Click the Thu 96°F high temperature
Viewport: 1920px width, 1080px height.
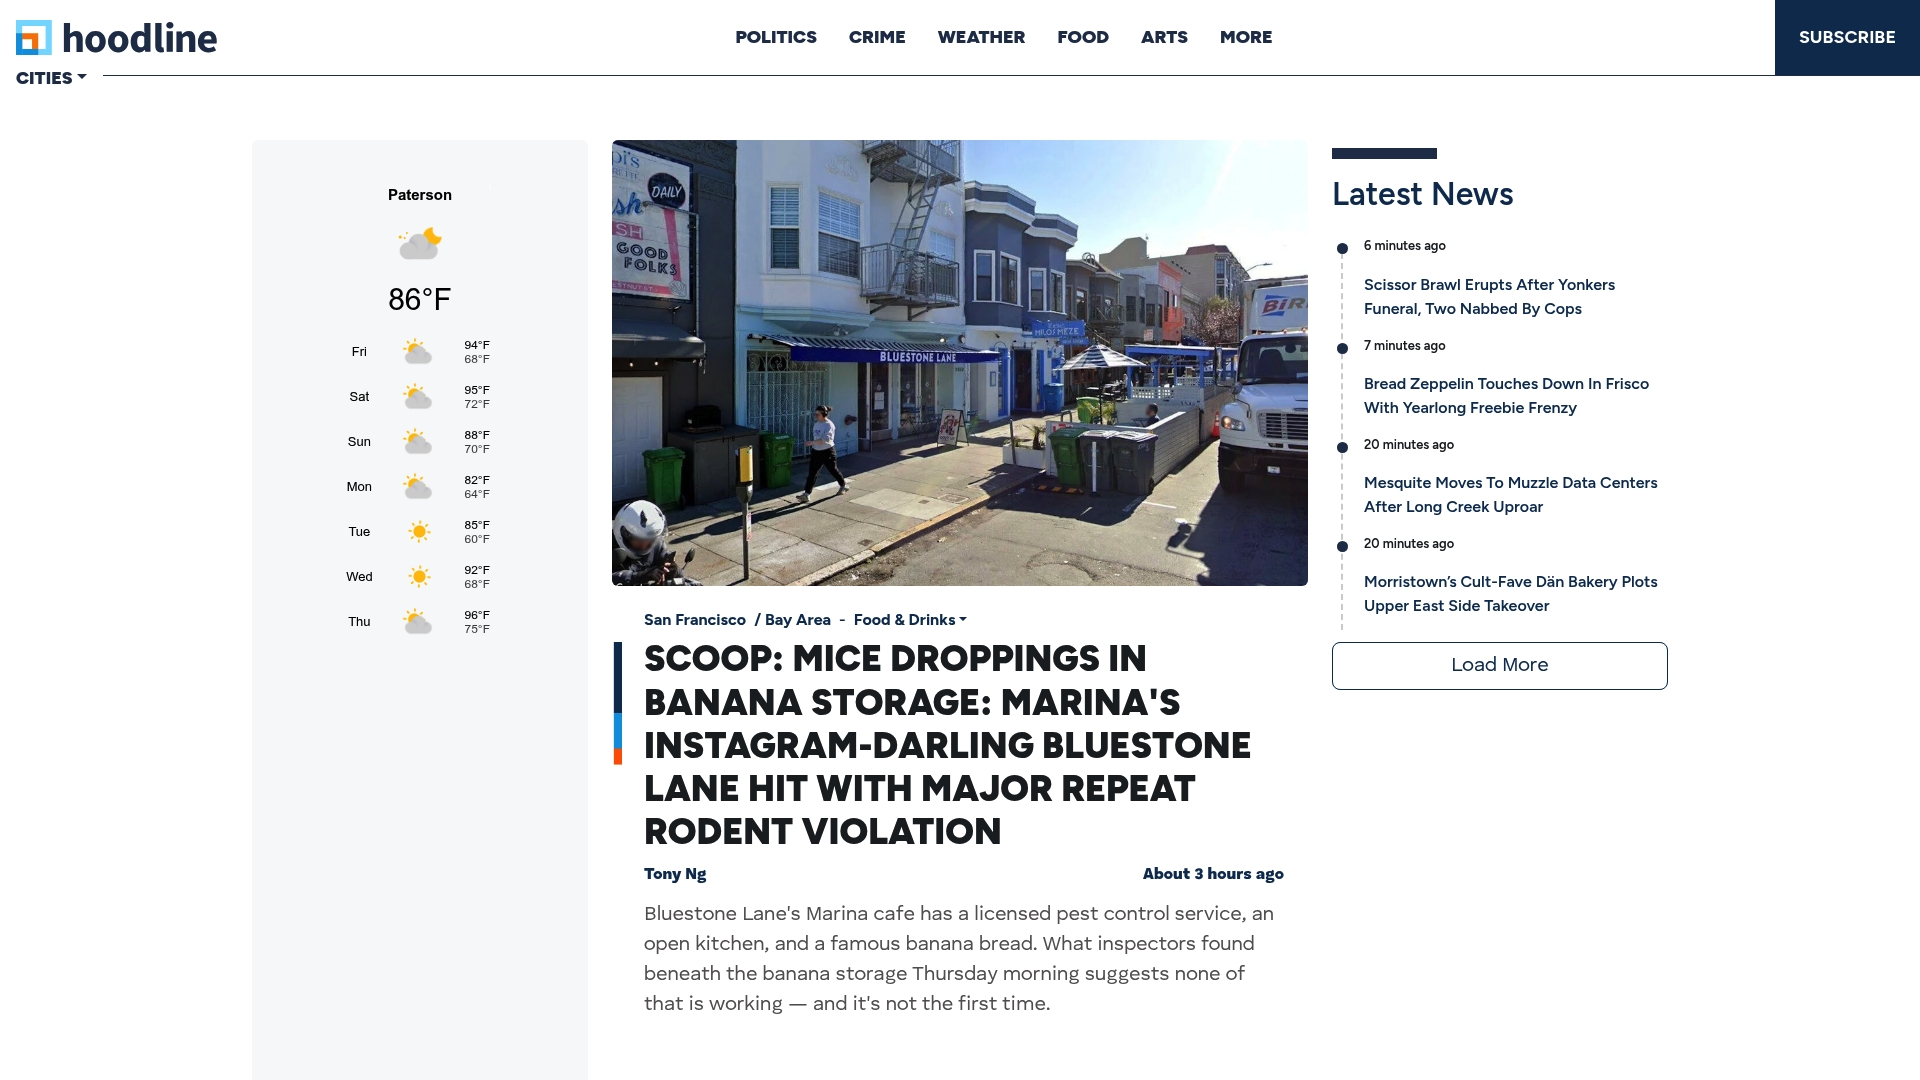(x=477, y=615)
